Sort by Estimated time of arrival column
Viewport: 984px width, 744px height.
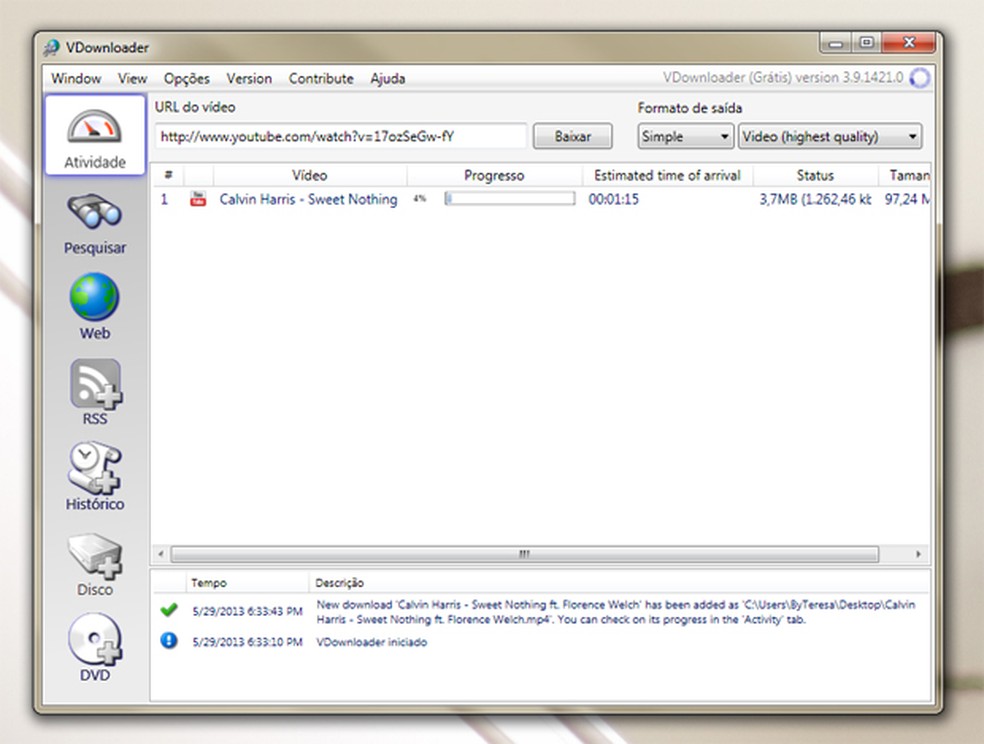(x=667, y=175)
